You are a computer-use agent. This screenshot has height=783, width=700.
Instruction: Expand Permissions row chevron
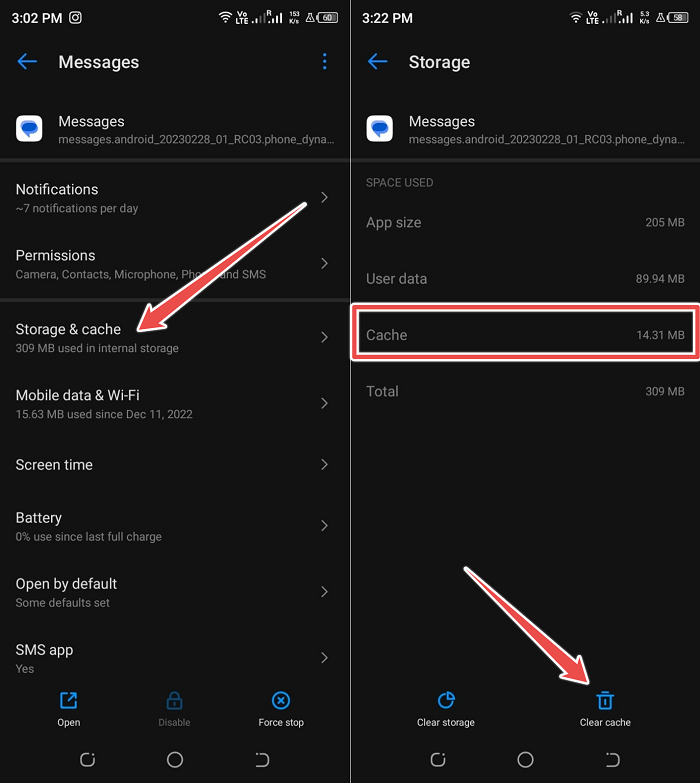[325, 263]
